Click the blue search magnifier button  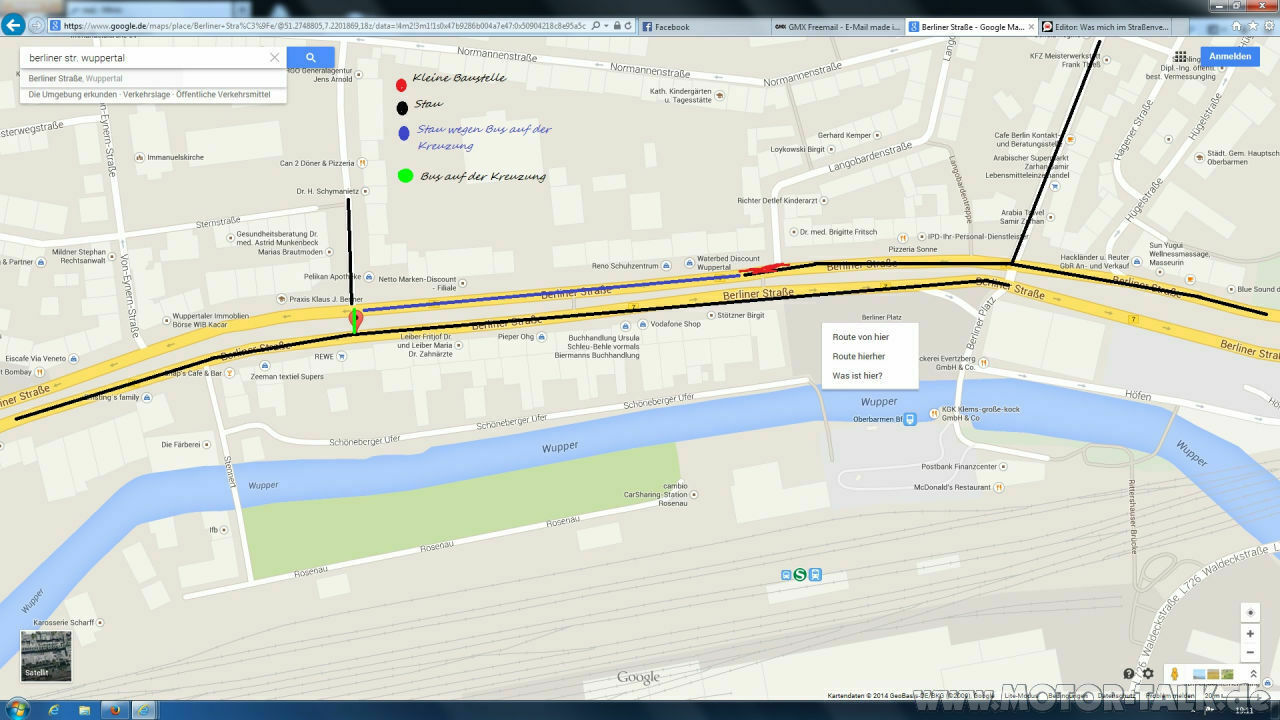310,58
